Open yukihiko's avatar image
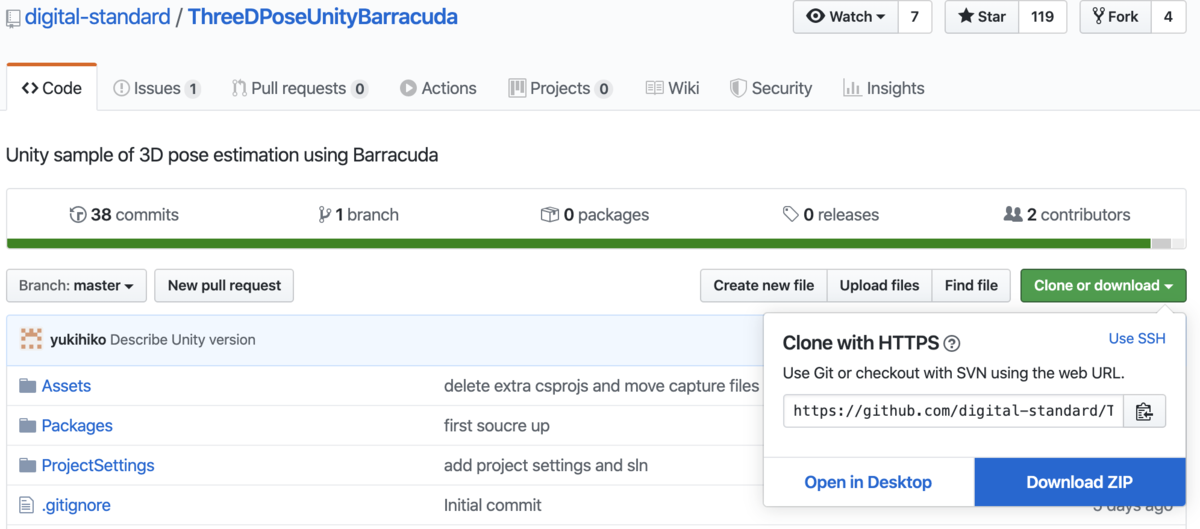 (x=31, y=339)
